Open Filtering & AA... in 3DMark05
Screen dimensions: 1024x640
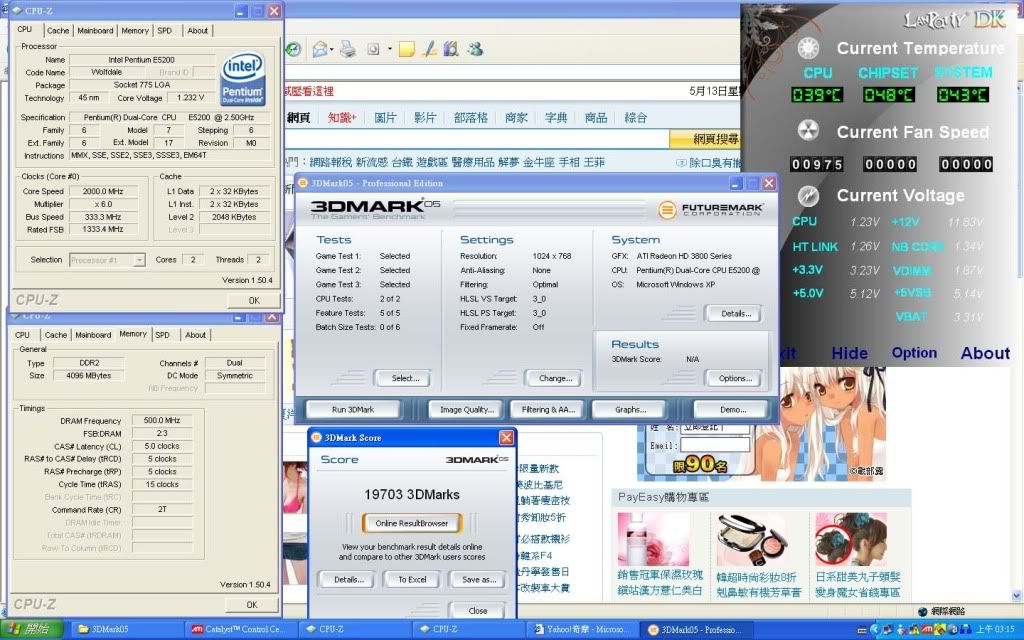[547, 409]
